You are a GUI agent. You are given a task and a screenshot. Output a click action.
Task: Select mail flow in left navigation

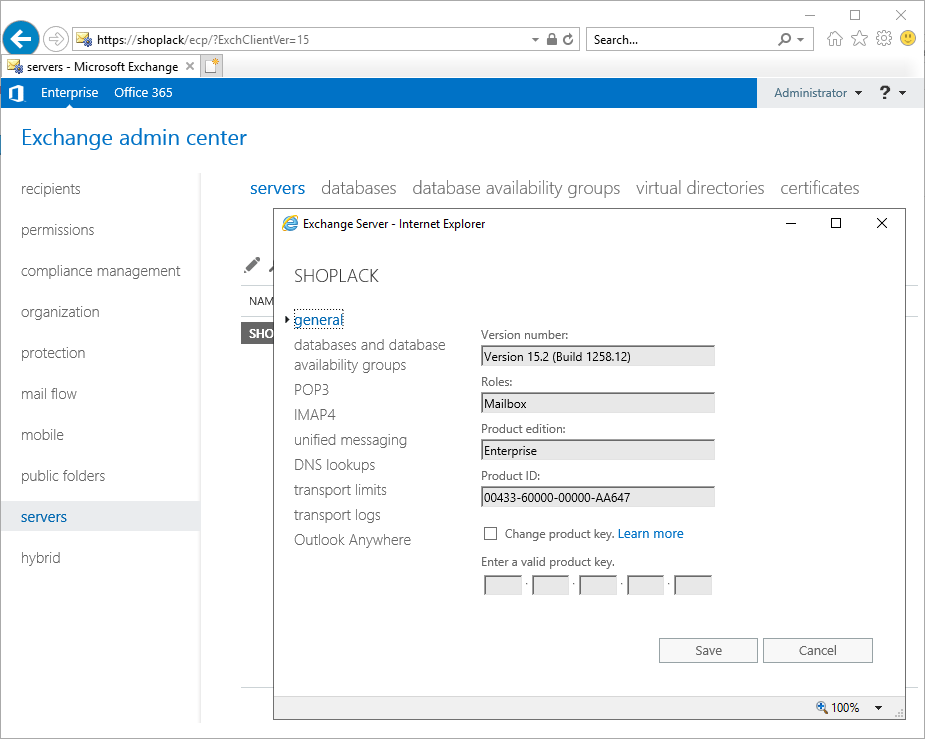[x=49, y=394]
